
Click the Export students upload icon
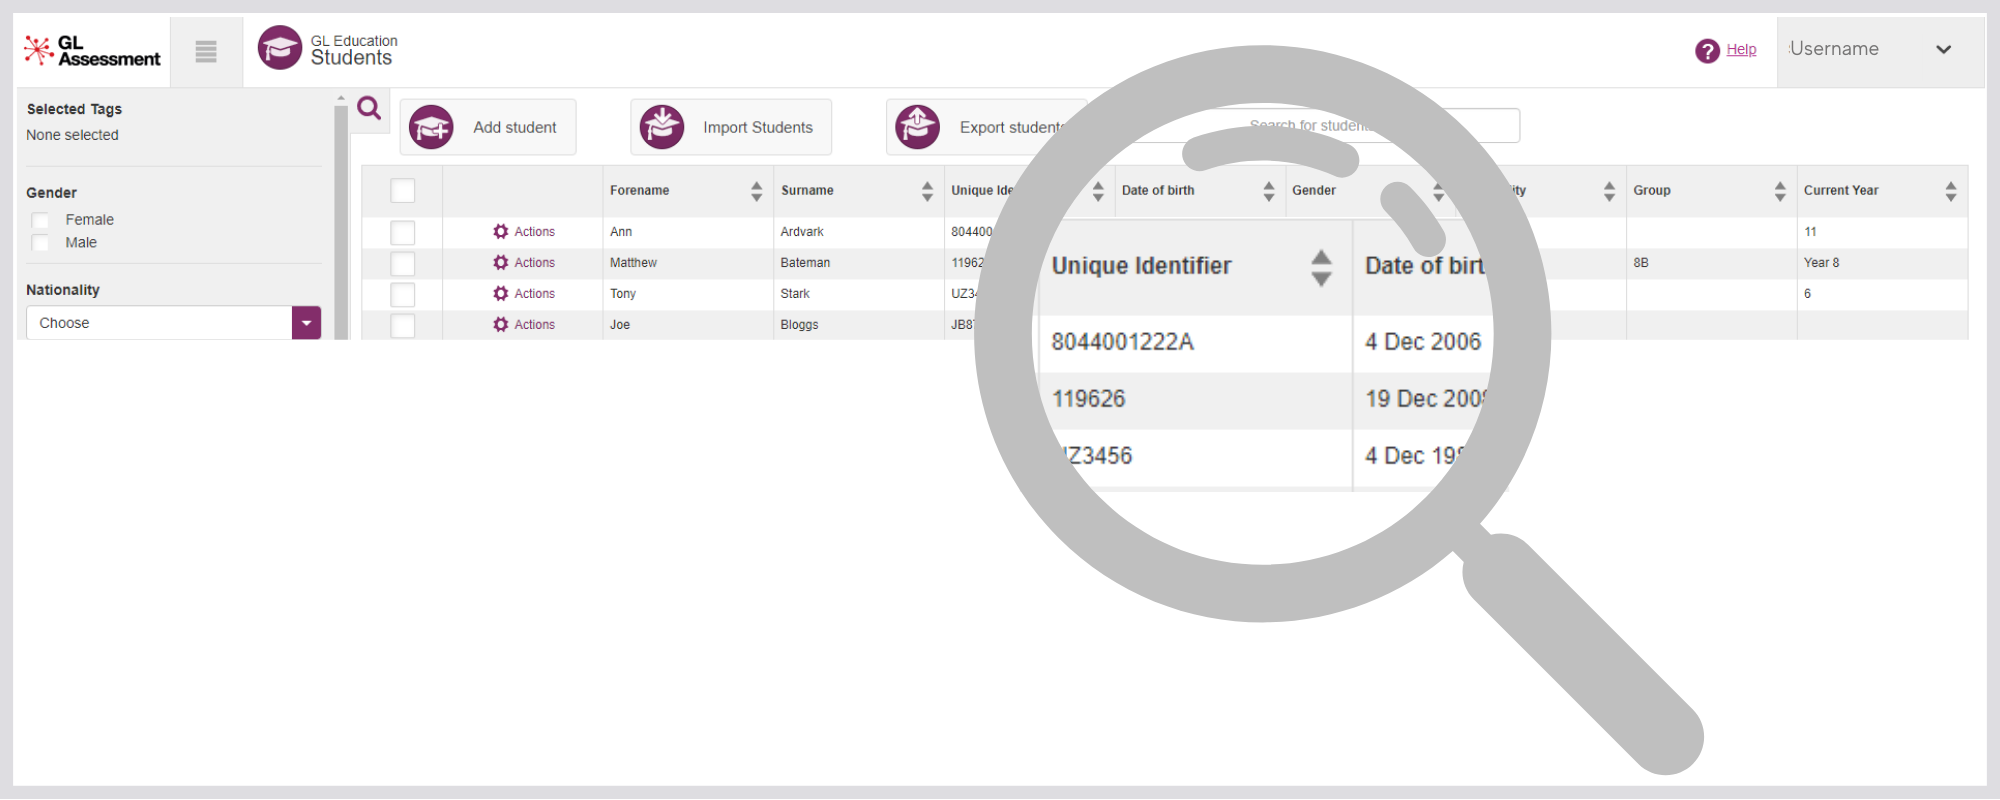918,127
